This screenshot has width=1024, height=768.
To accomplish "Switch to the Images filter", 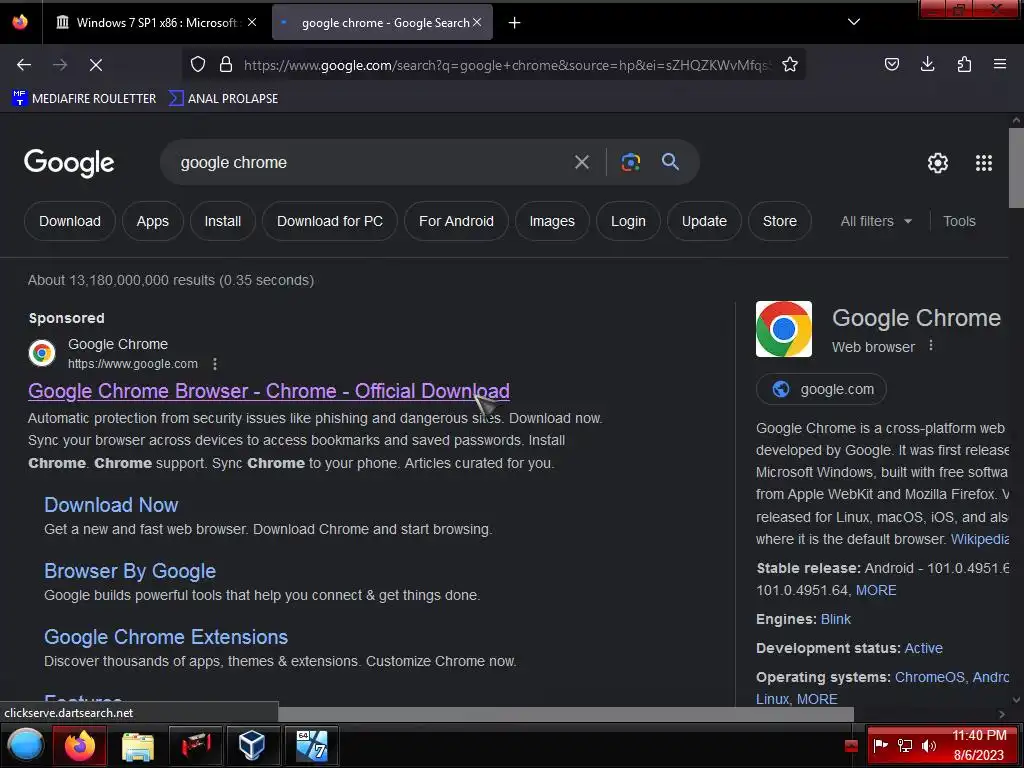I will (x=552, y=221).
